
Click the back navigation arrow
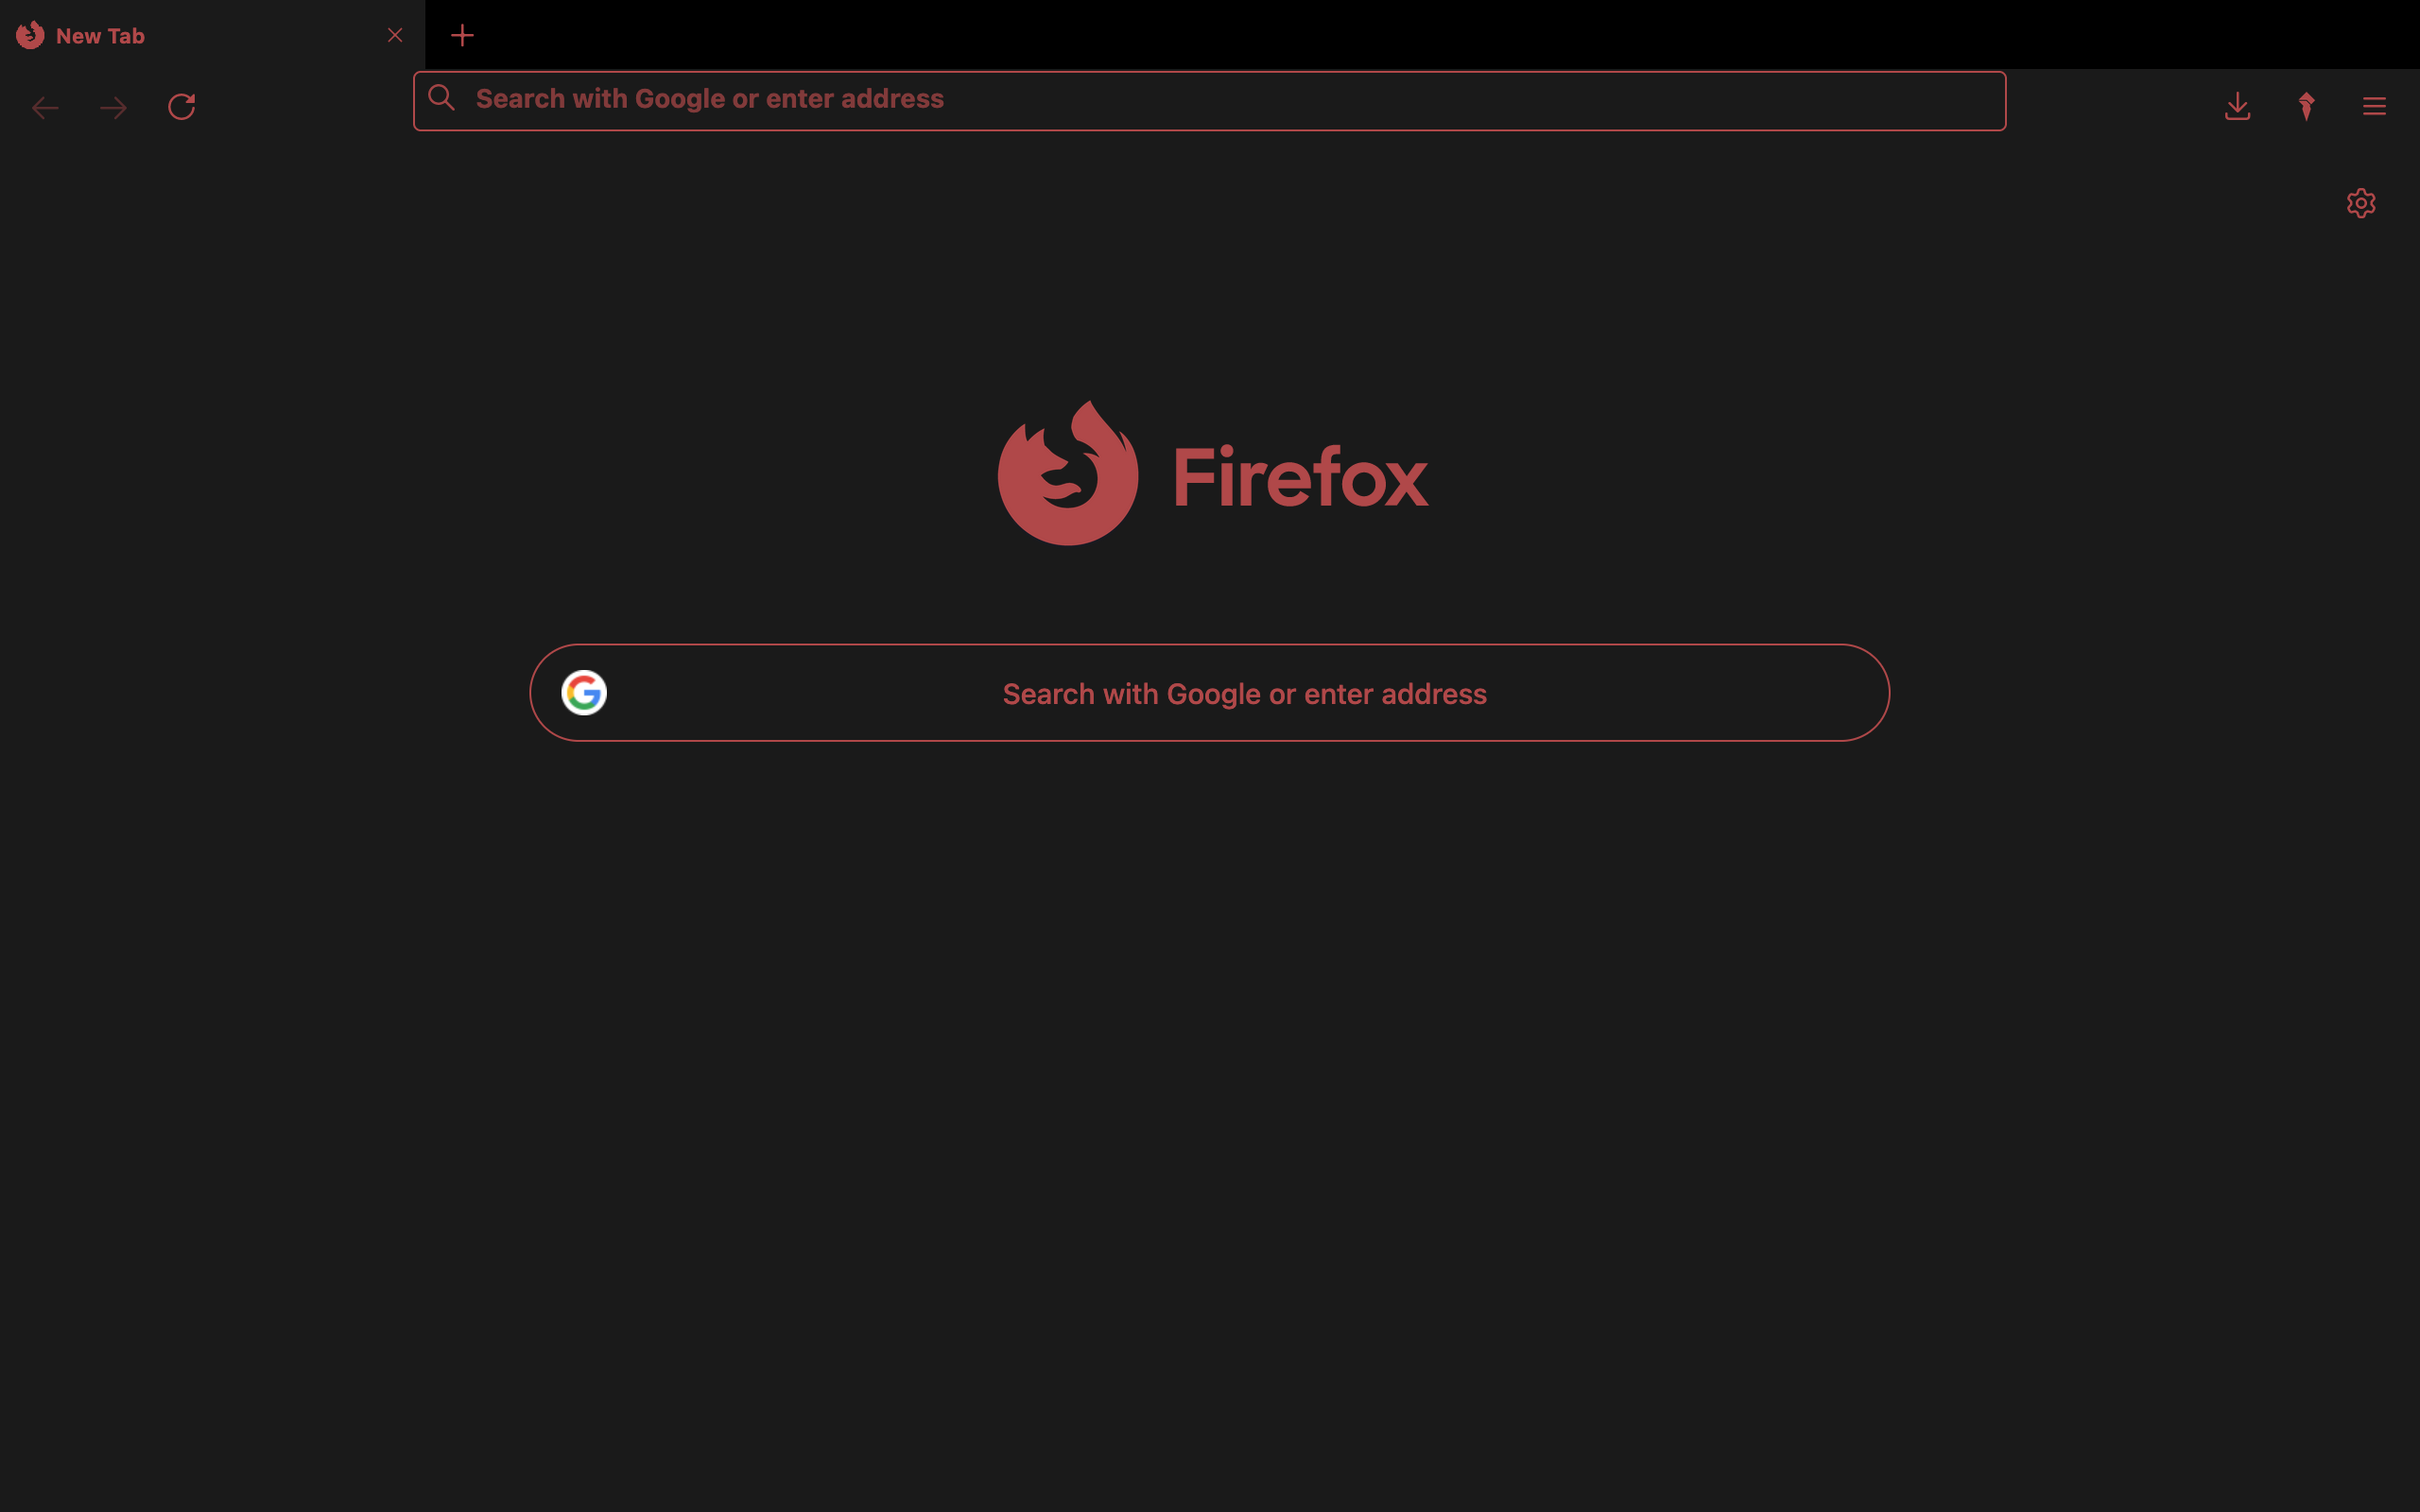click(x=45, y=106)
